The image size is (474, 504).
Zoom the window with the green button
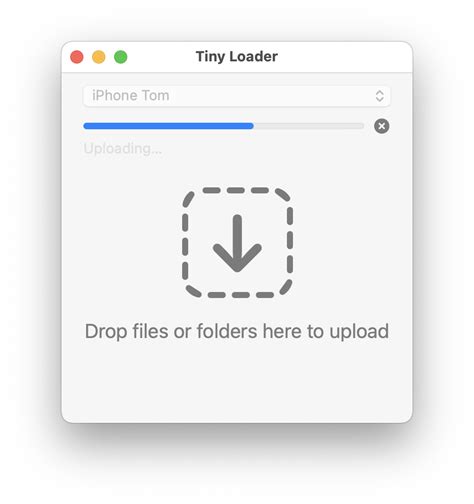(x=121, y=57)
